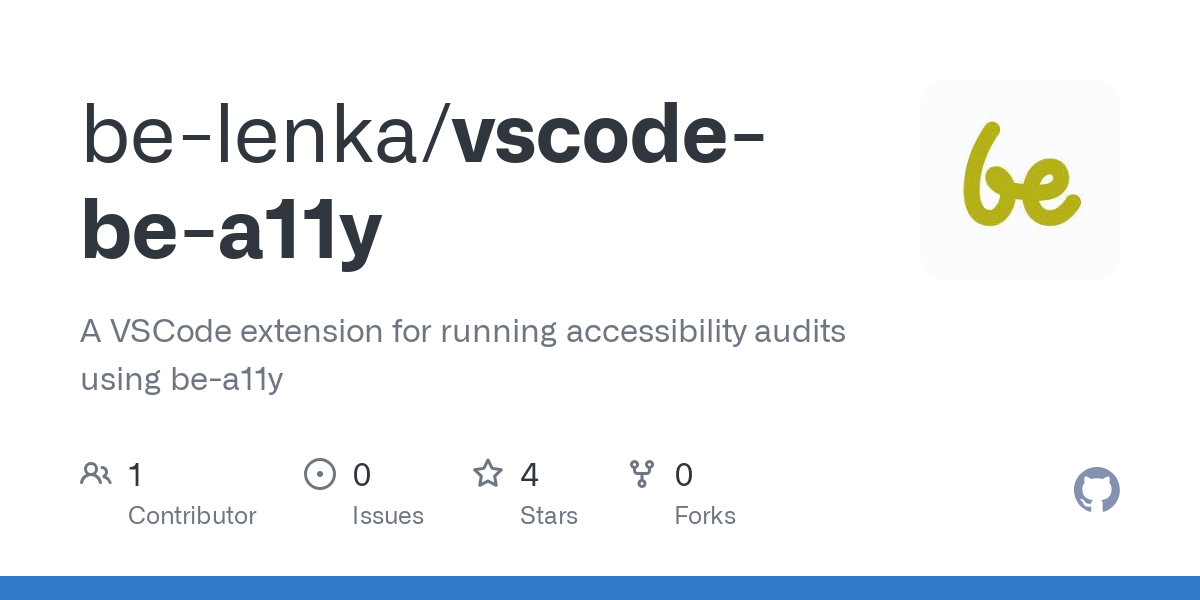This screenshot has height=600, width=1200.
Task: Click the Forks label
Action: [705, 516]
